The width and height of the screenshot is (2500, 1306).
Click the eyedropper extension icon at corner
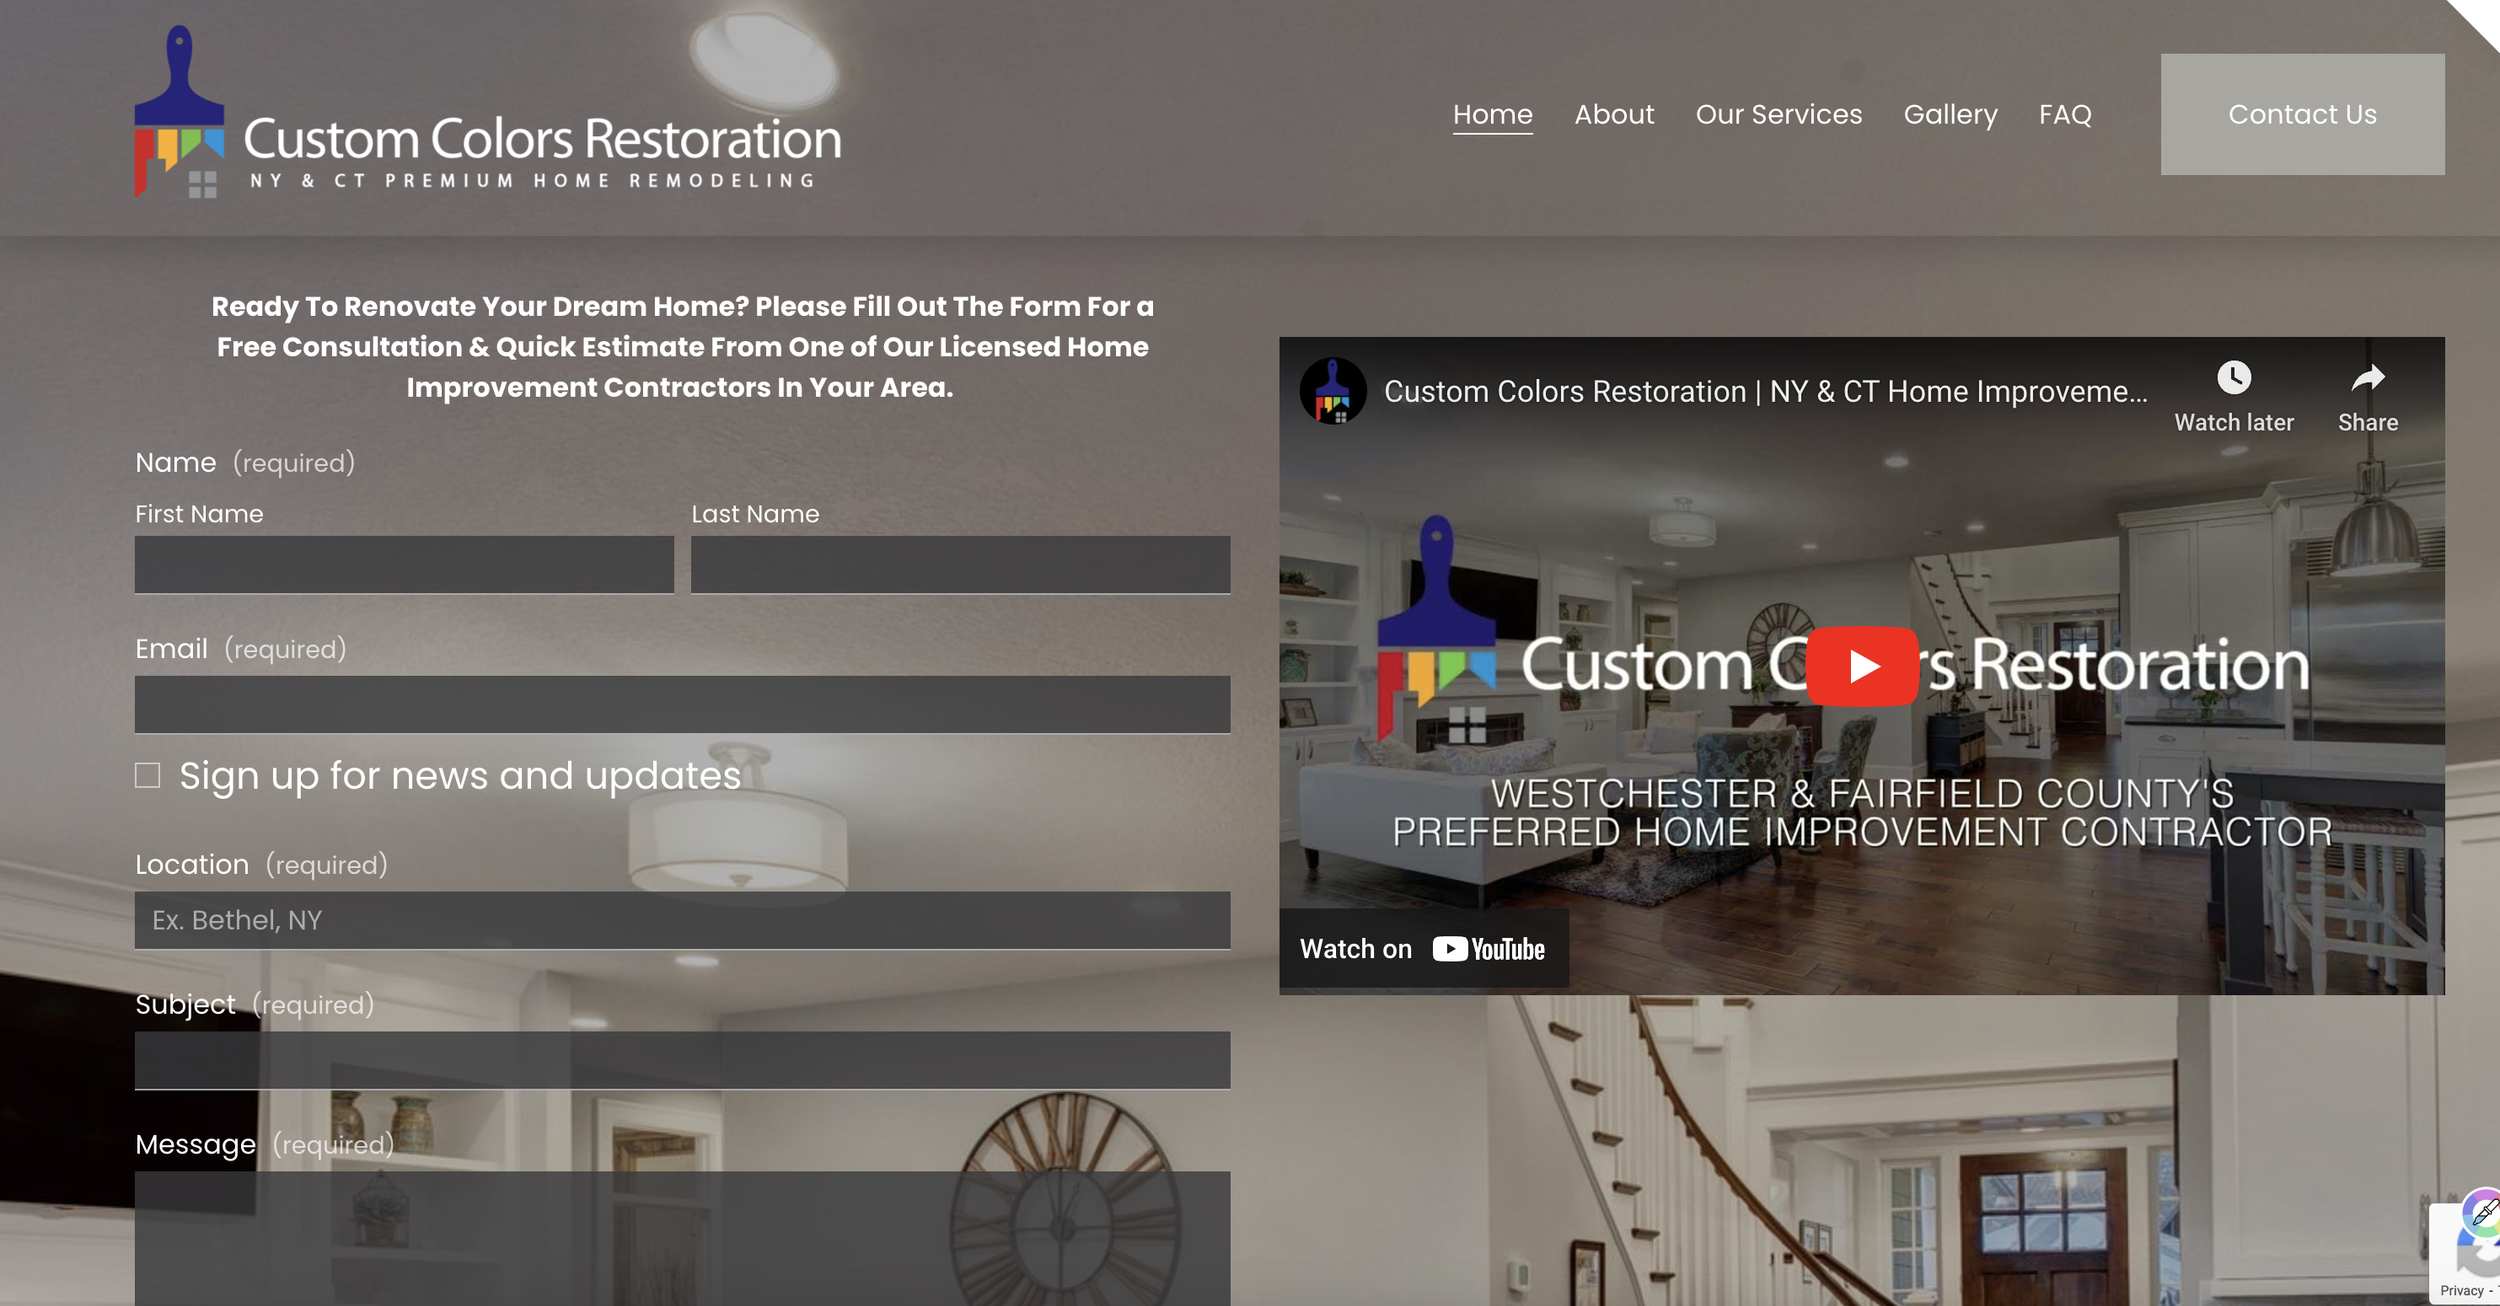[x=2483, y=1213]
